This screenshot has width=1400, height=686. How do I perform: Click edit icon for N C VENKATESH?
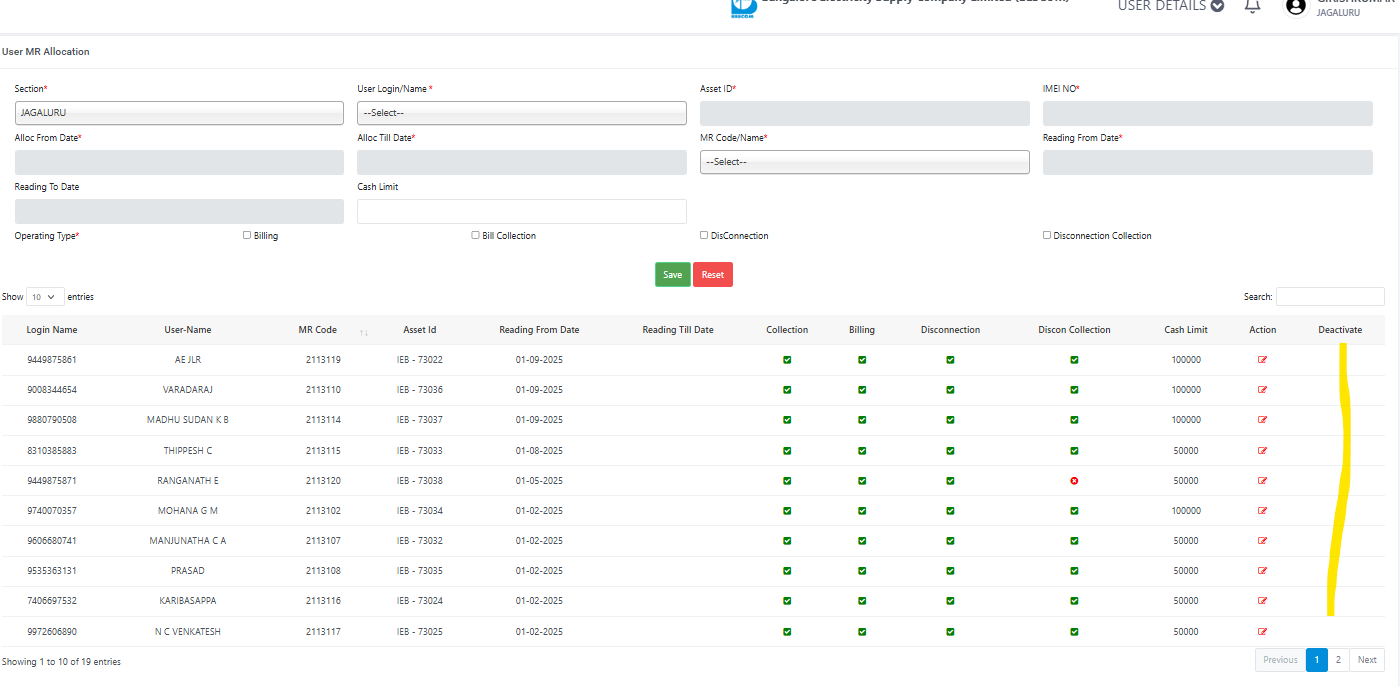tap(1262, 632)
